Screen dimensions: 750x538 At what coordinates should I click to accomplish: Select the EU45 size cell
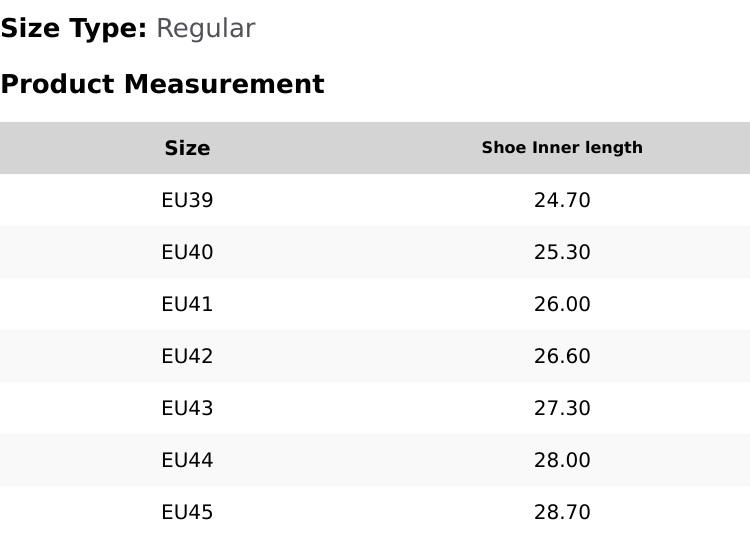coord(187,513)
